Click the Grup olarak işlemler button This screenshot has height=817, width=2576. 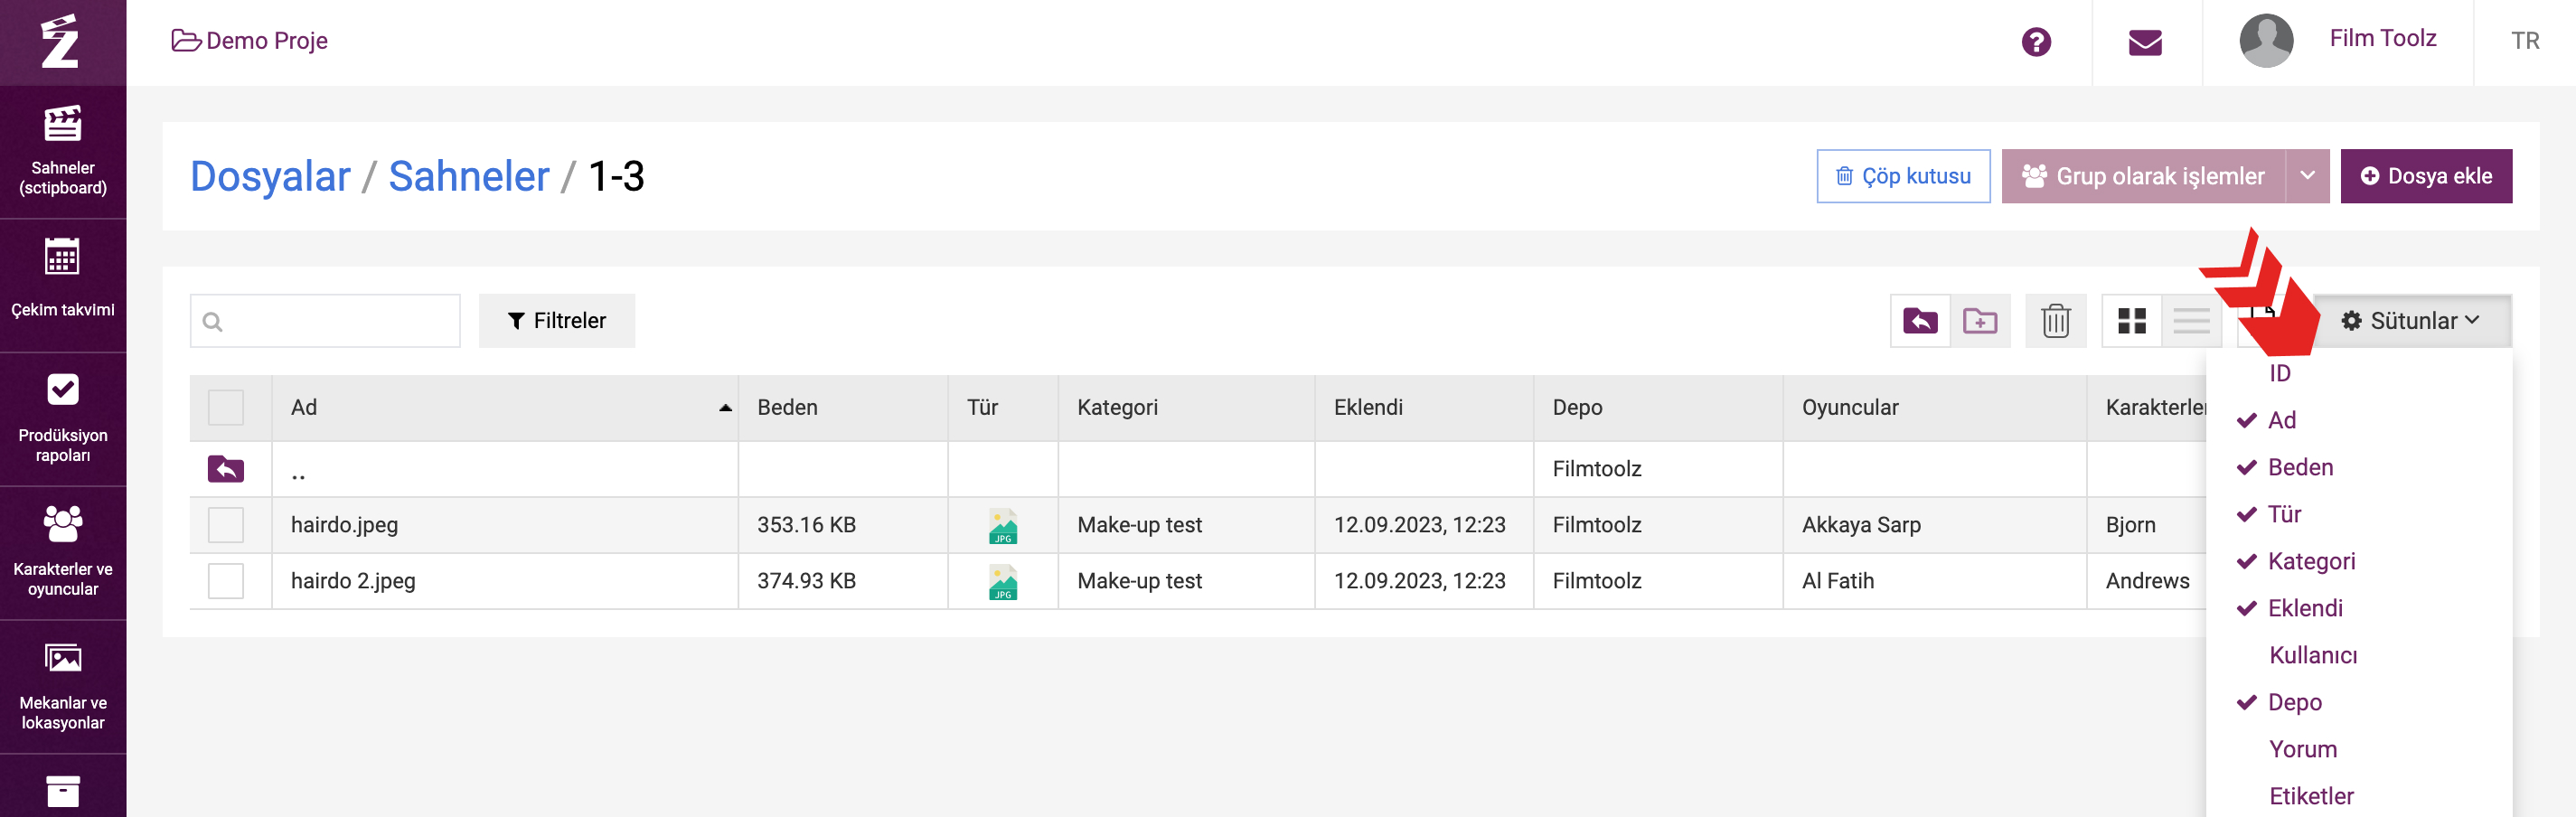coord(2143,176)
